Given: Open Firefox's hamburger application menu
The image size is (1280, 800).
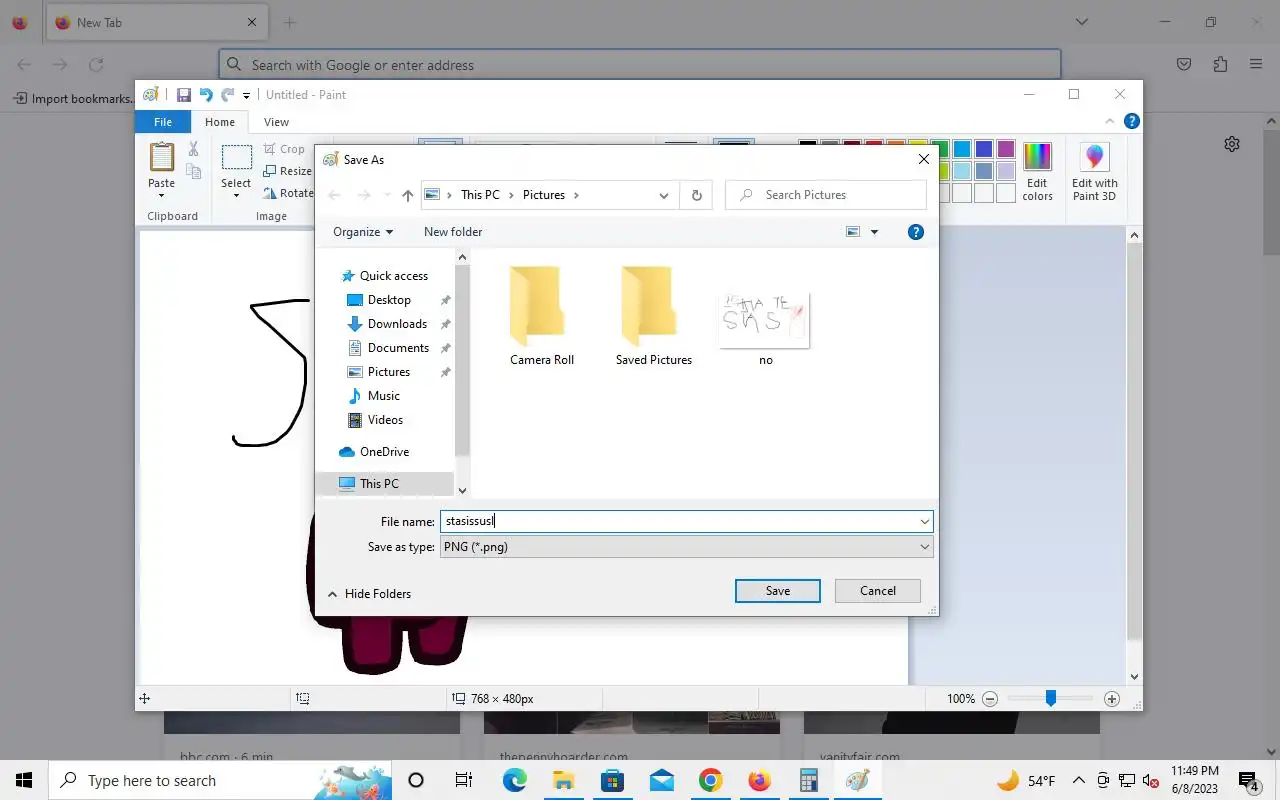Looking at the screenshot, I should coord(1256,64).
